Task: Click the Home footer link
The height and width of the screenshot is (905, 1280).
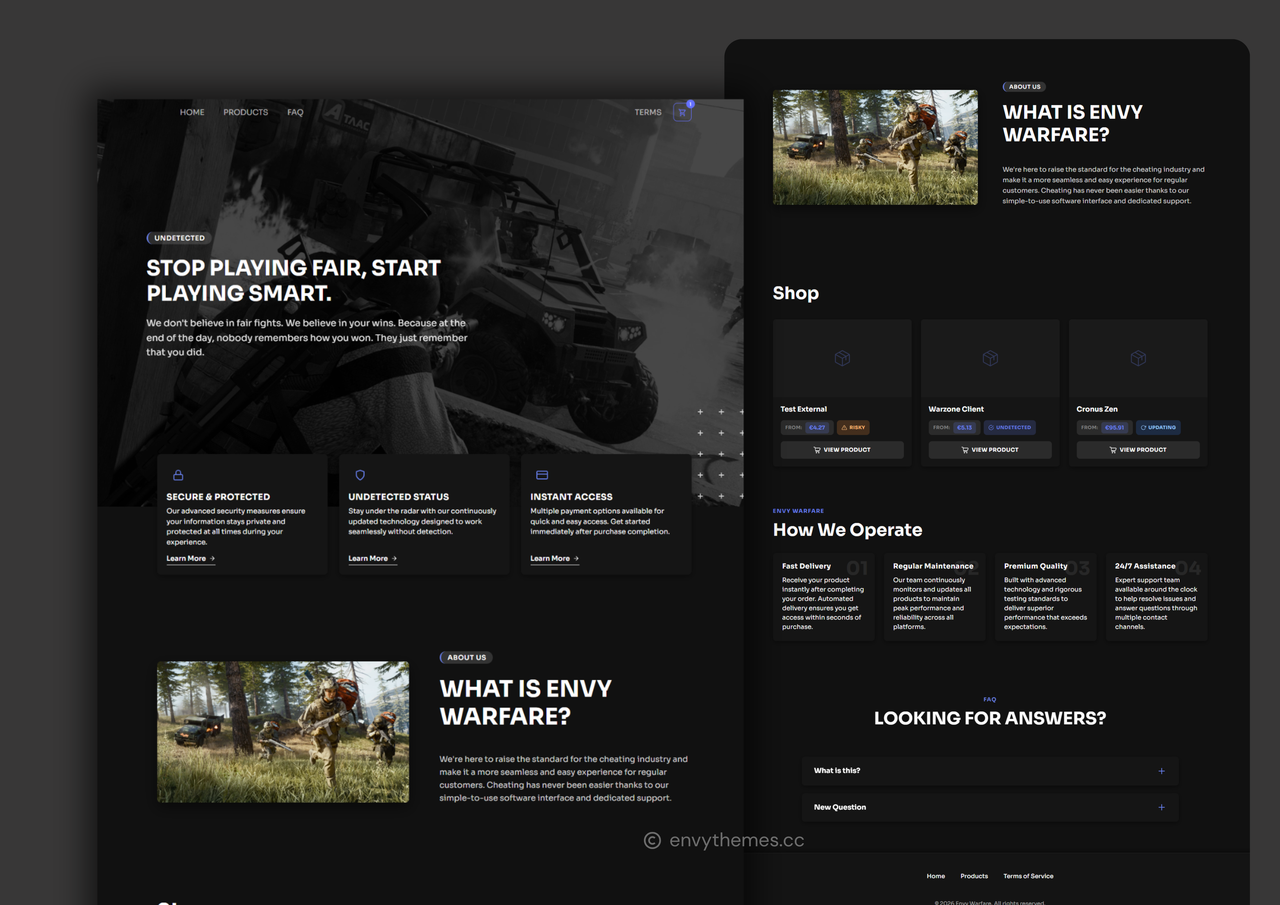Action: tap(936, 876)
